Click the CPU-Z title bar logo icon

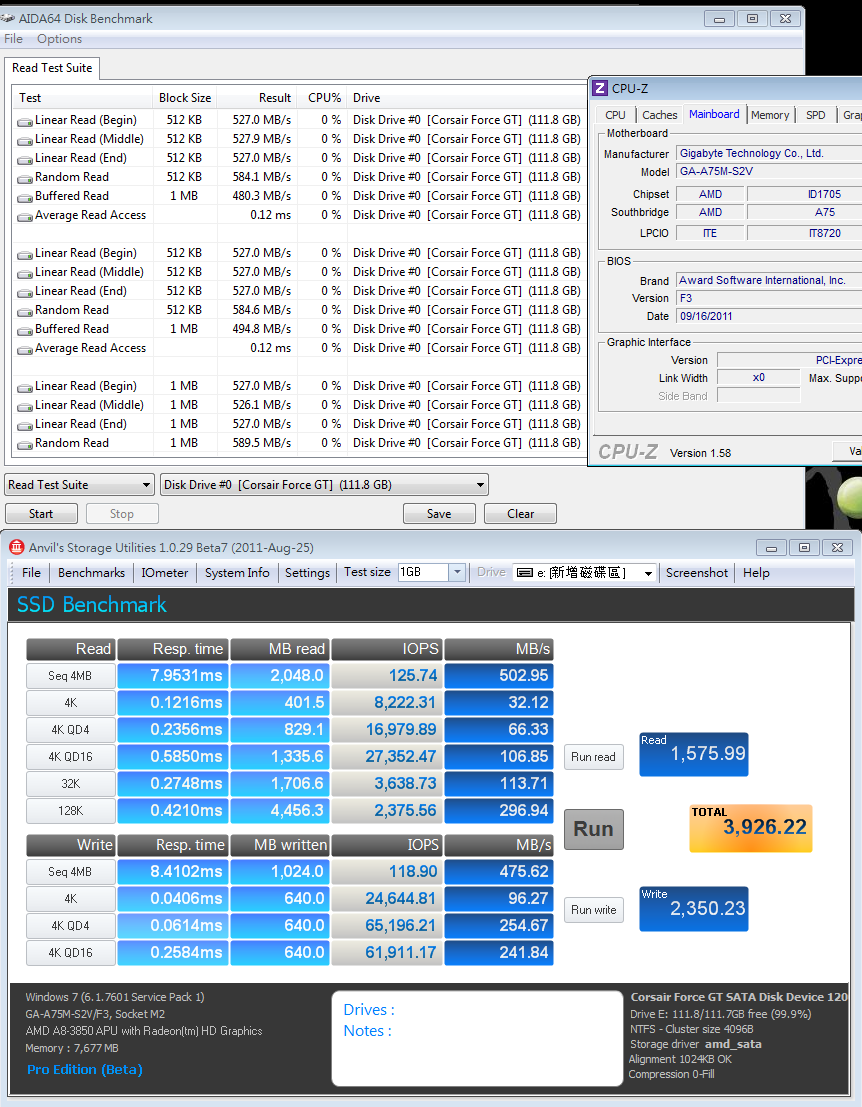coord(600,88)
